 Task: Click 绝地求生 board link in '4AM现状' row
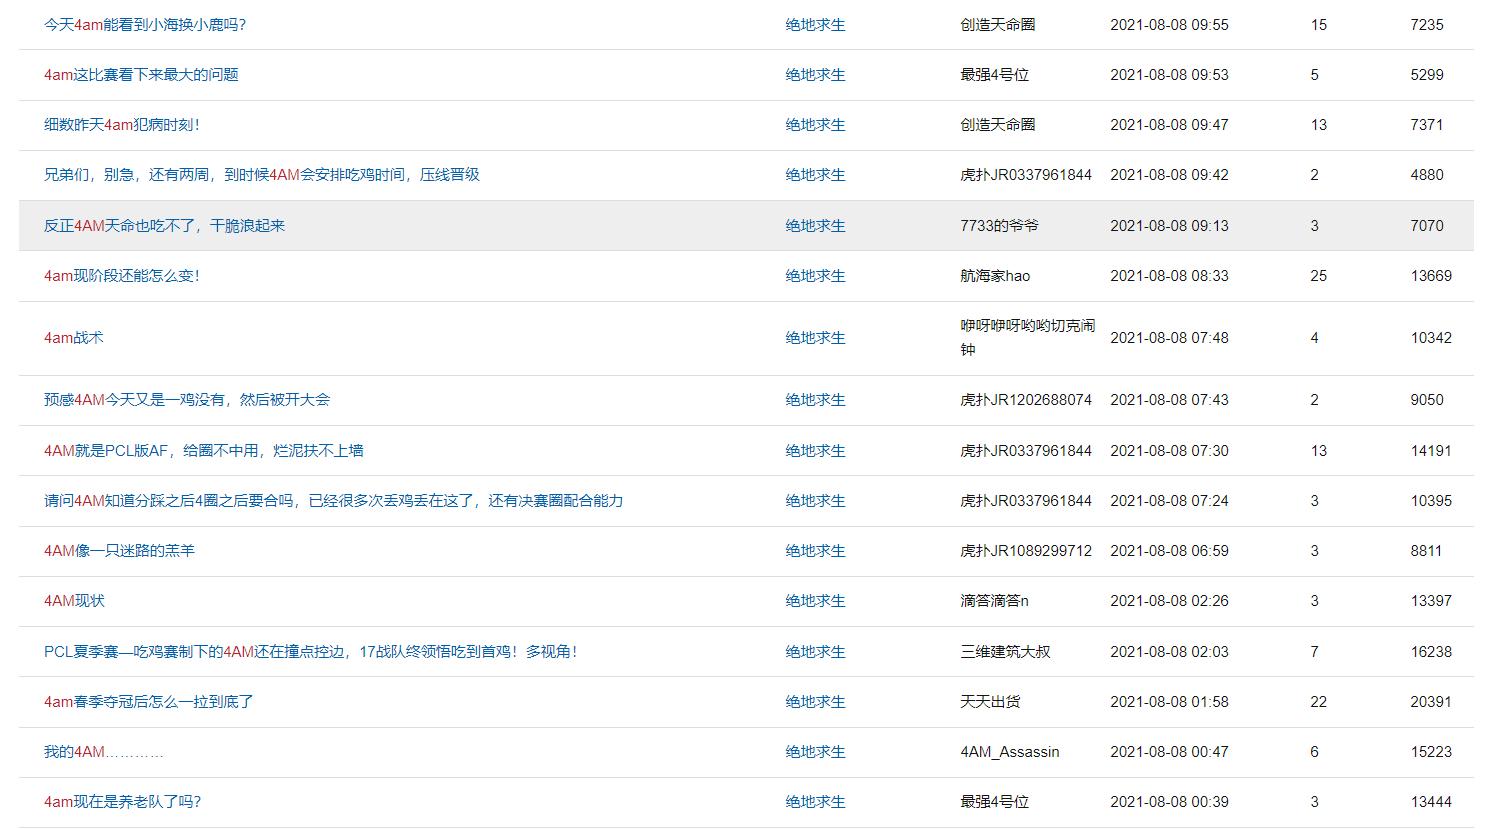click(815, 601)
